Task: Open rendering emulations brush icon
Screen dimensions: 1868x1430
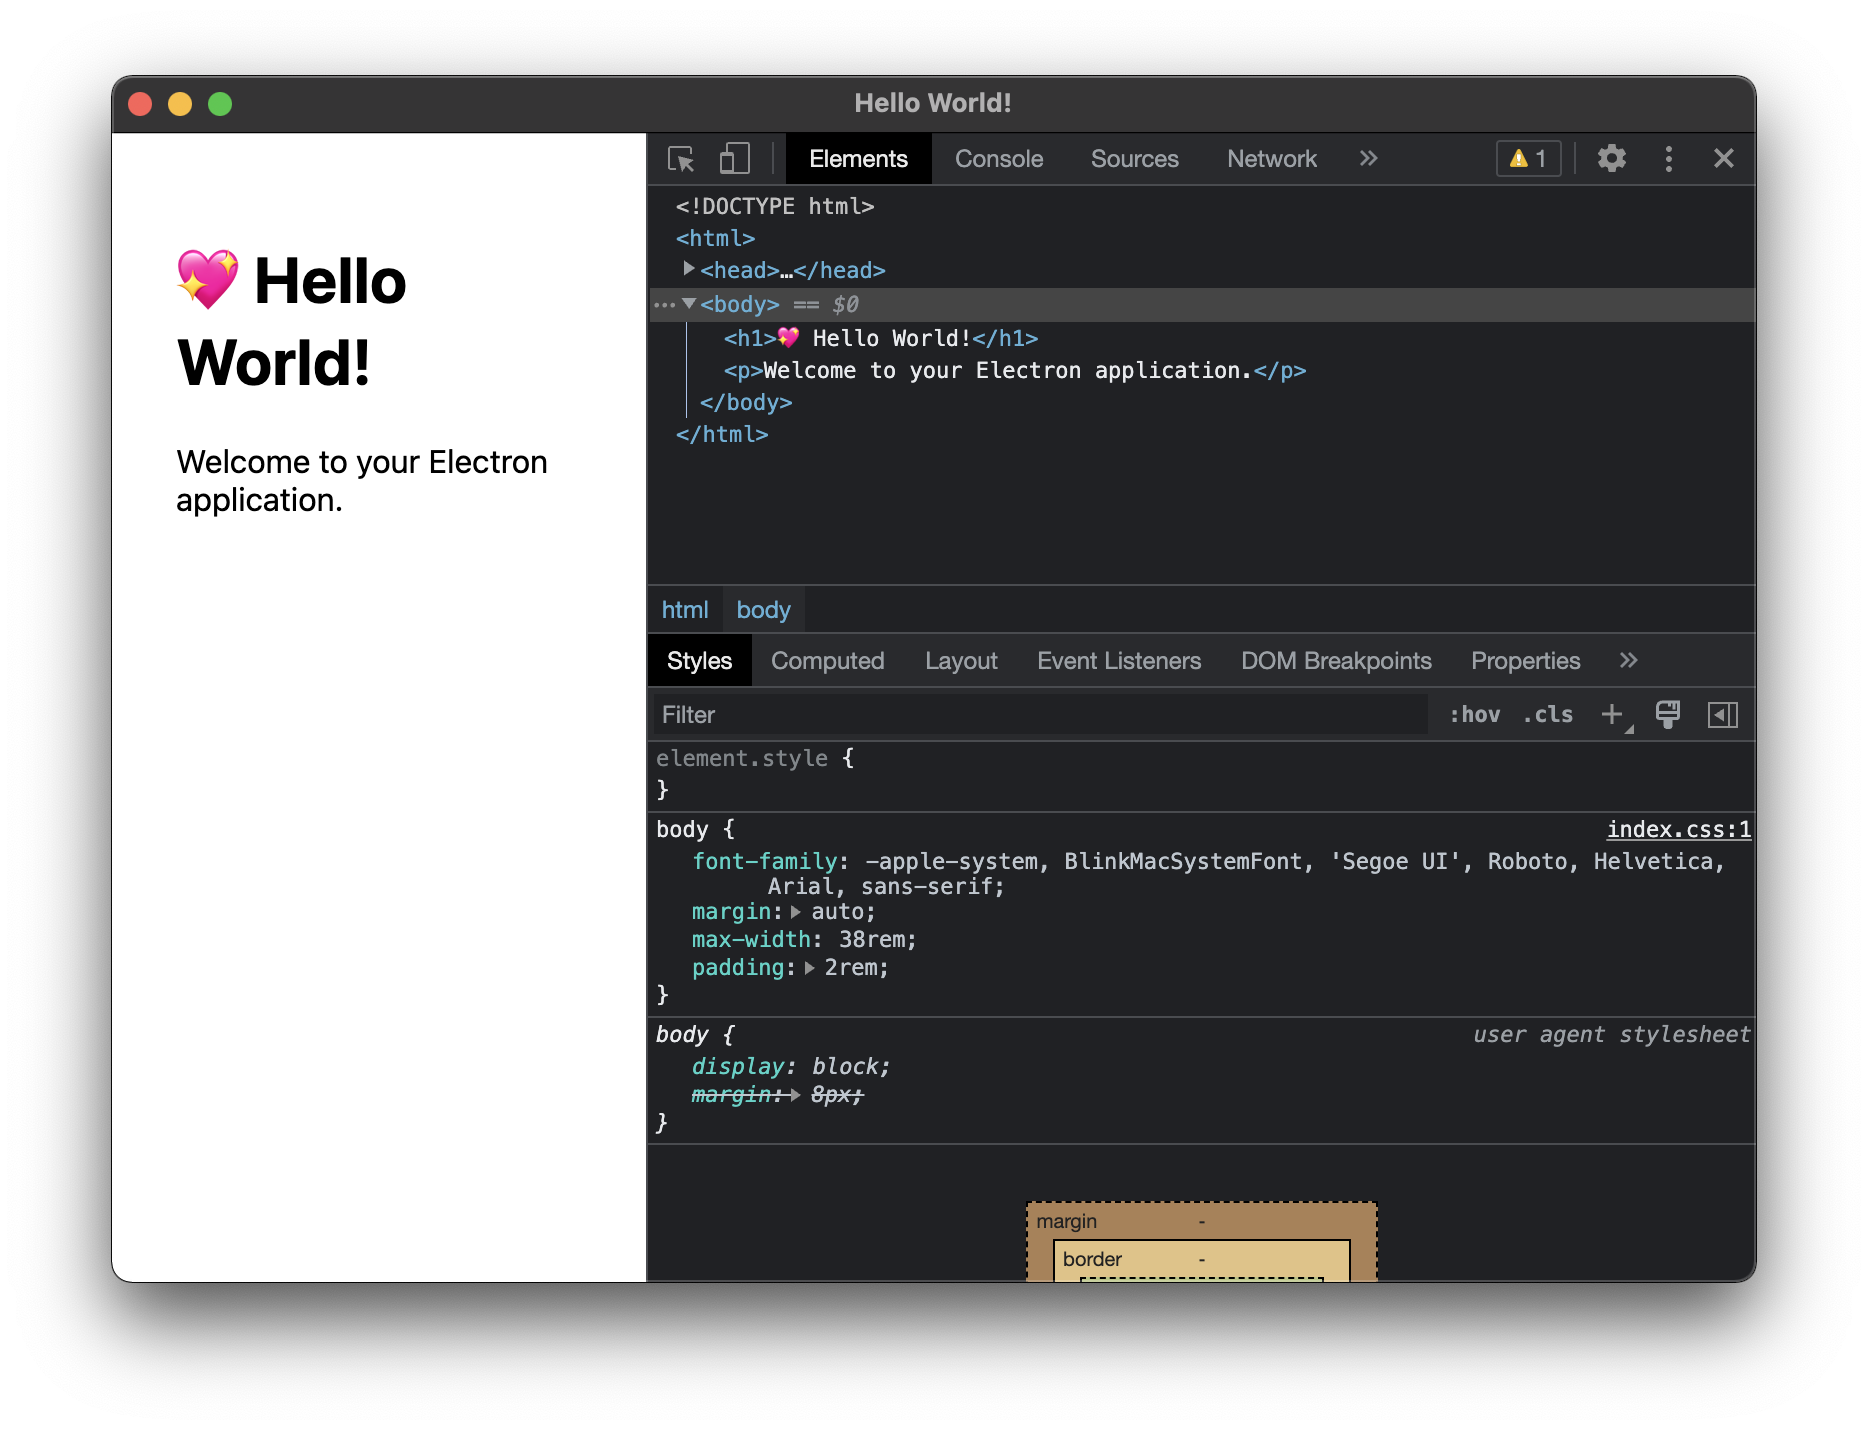Action: (x=1667, y=714)
